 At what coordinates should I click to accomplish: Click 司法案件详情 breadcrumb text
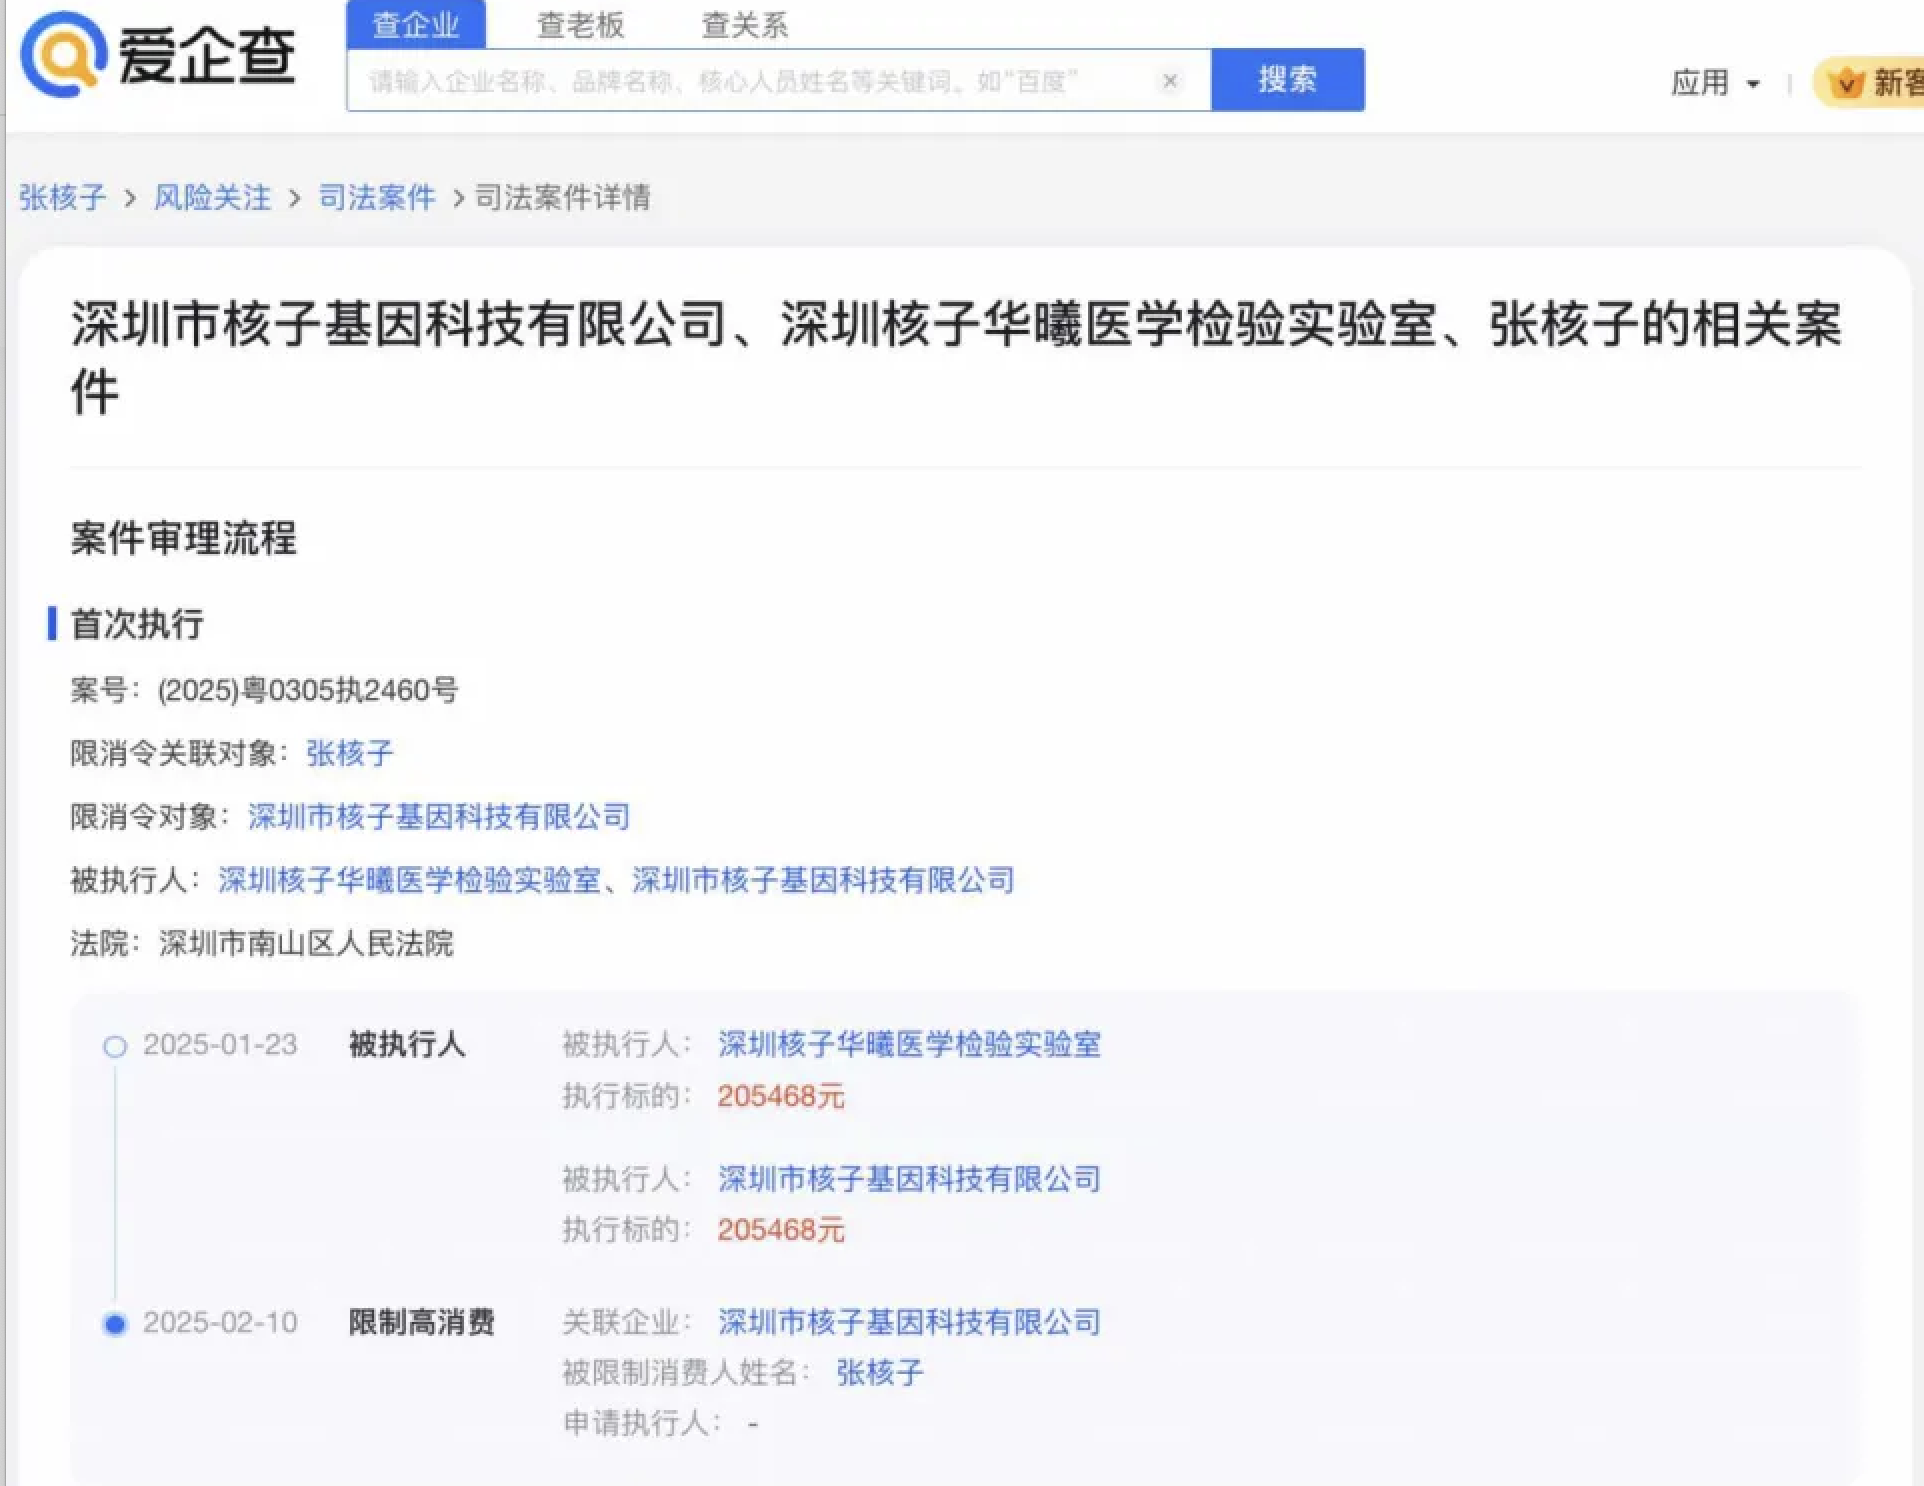(x=562, y=198)
